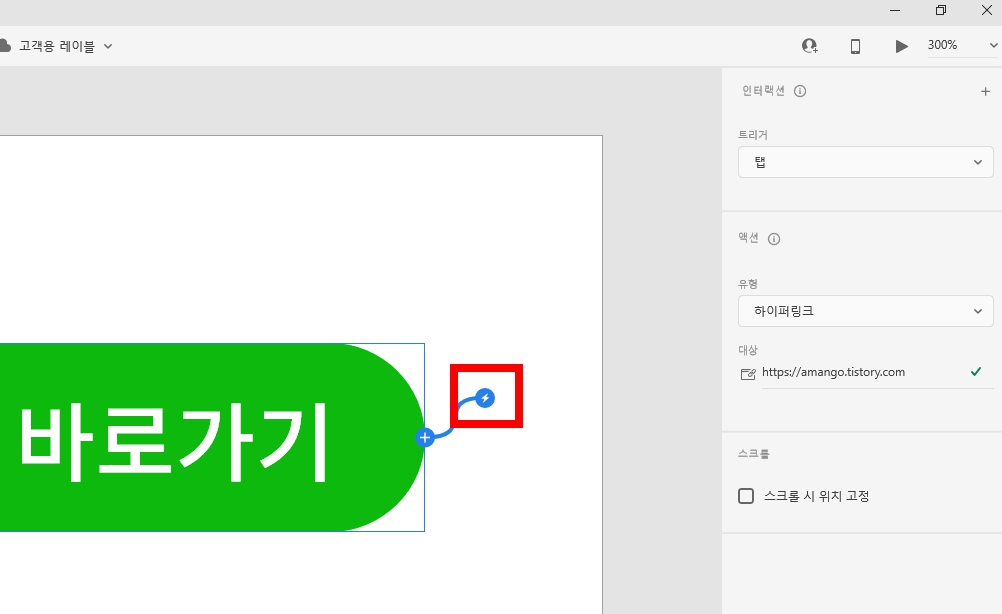The width and height of the screenshot is (1002, 614).
Task: Open the amango.tistory.com hyperlink target
Action: [831, 372]
